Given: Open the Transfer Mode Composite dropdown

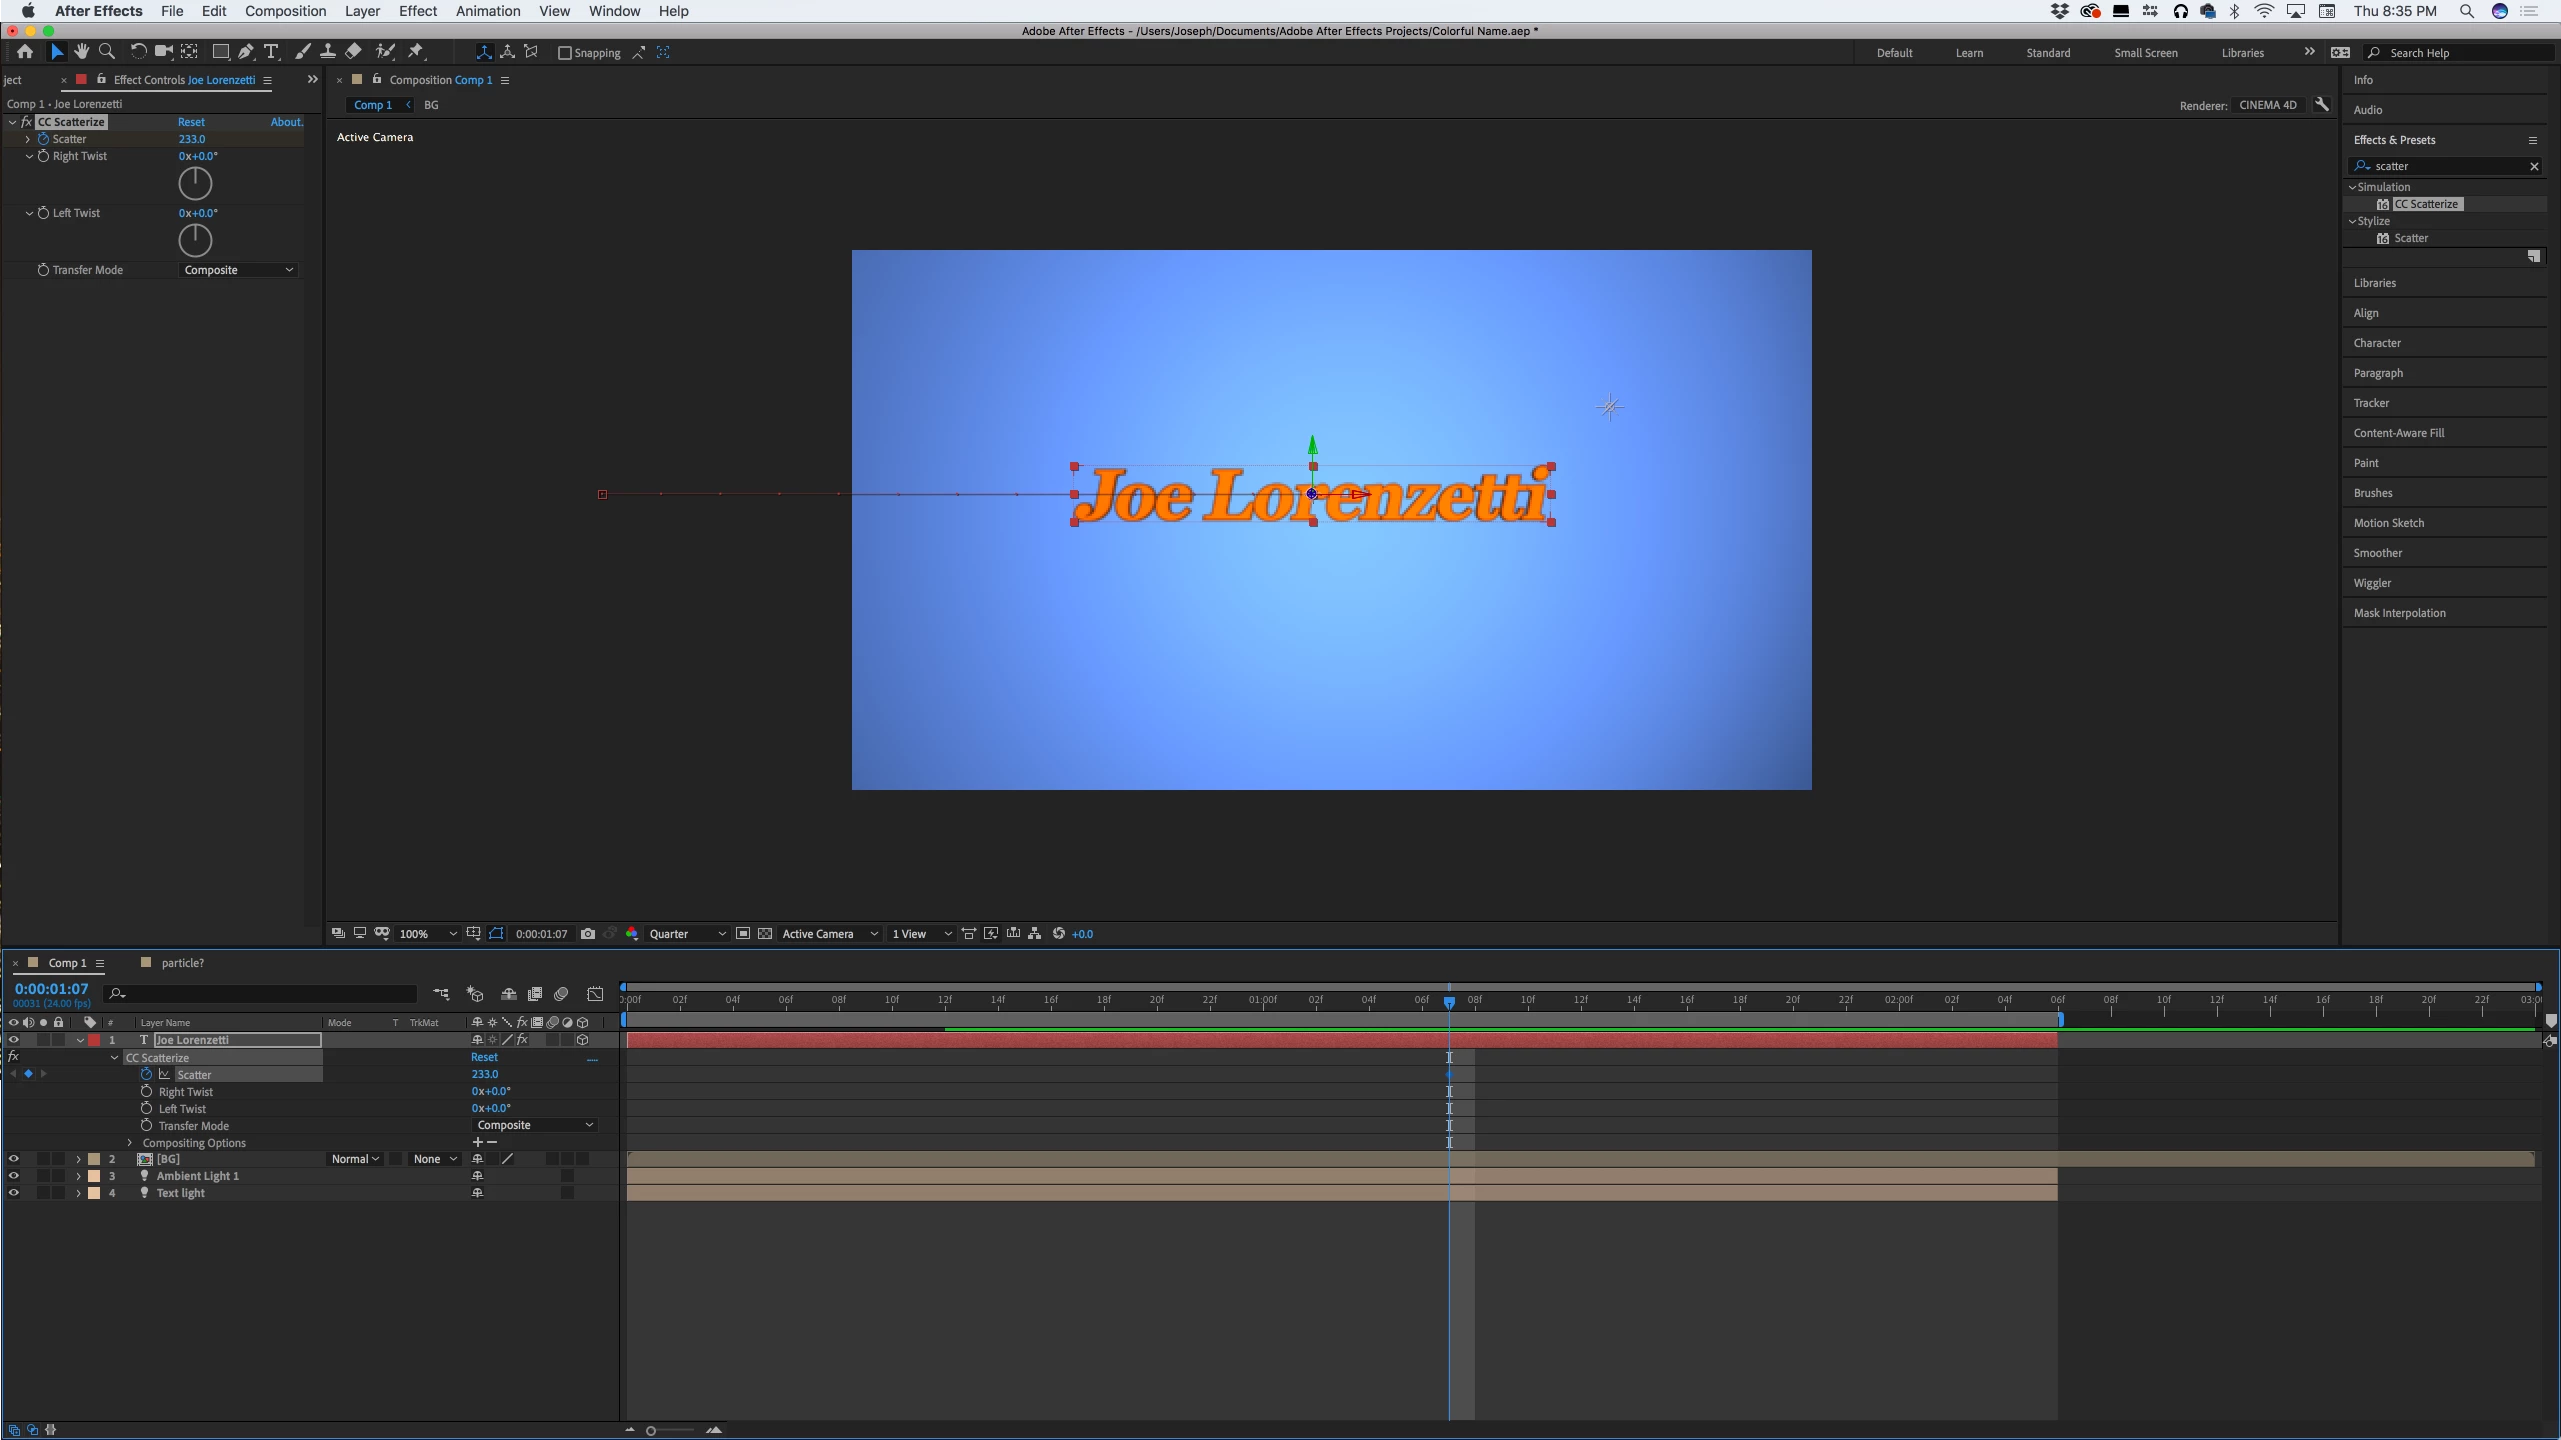Looking at the screenshot, I should tap(238, 270).
